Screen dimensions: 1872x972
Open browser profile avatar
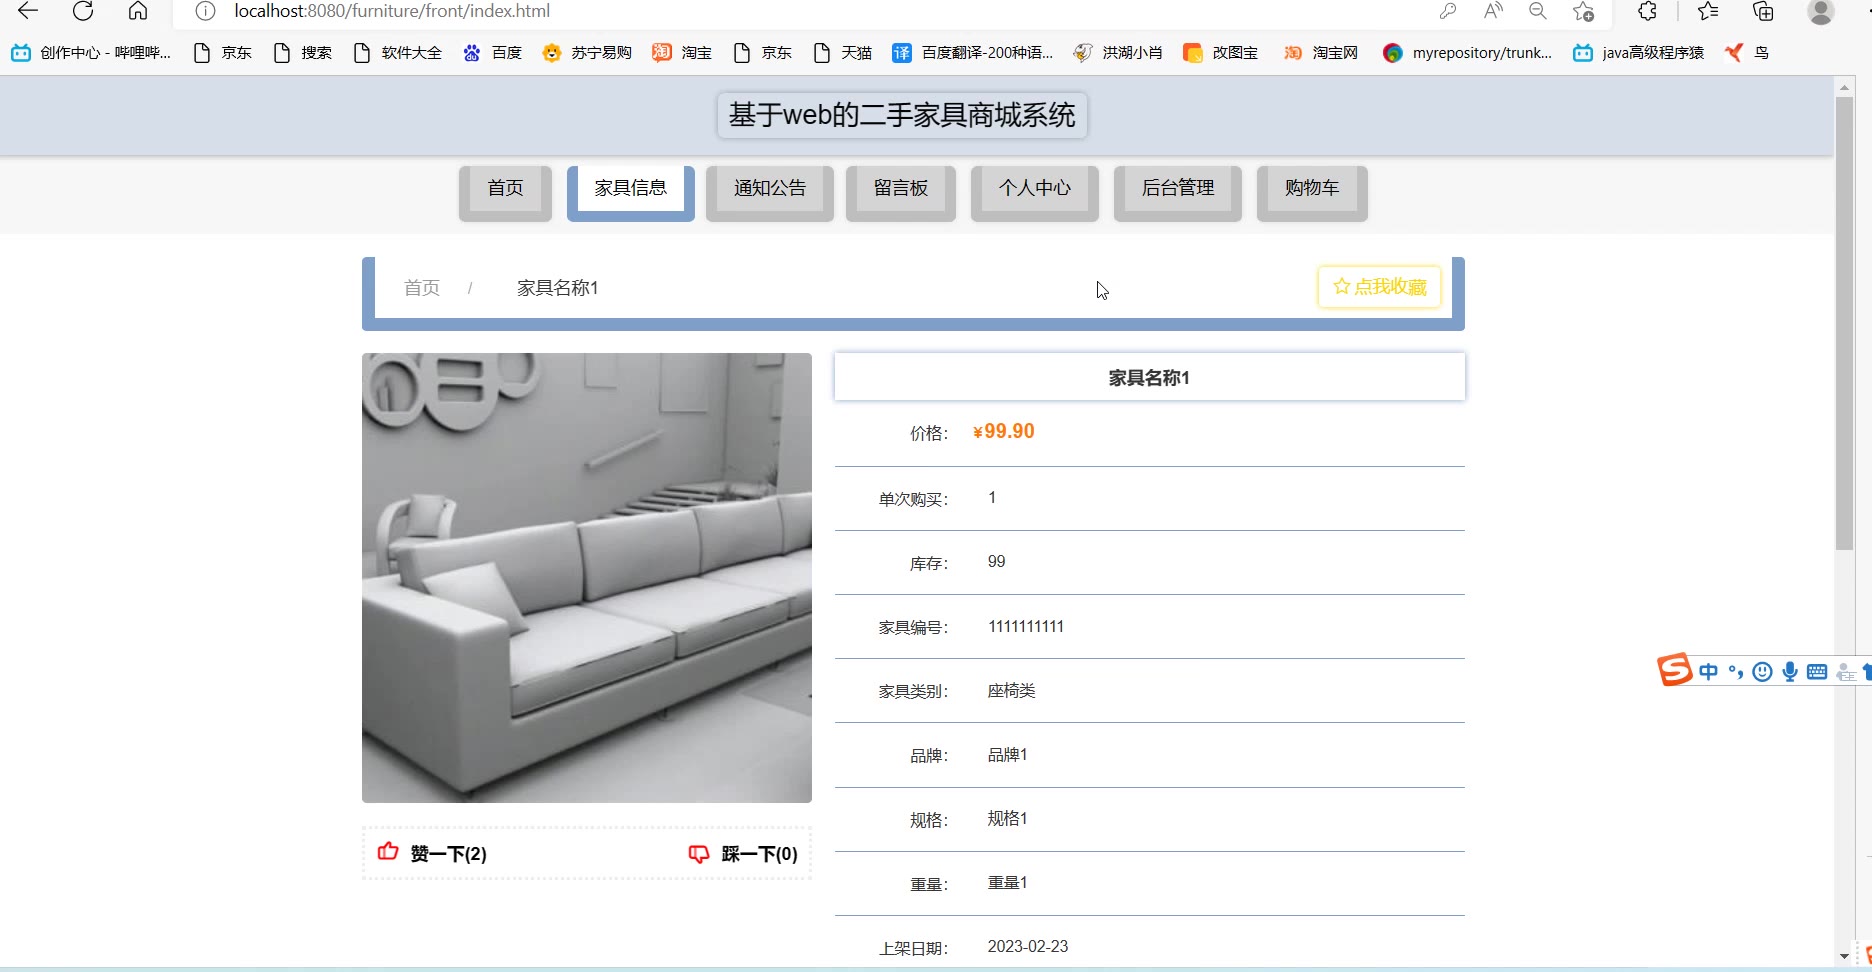pyautogui.click(x=1821, y=11)
